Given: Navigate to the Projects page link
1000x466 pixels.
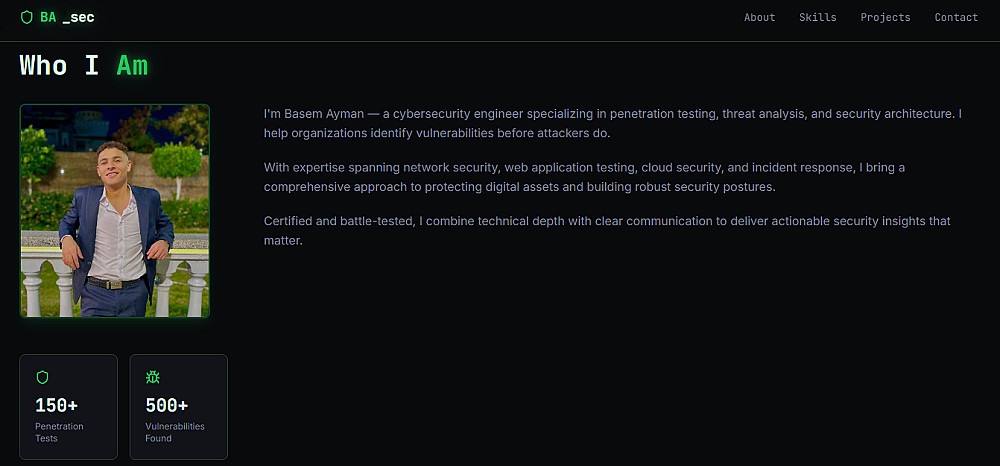Looking at the screenshot, I should click(885, 17).
